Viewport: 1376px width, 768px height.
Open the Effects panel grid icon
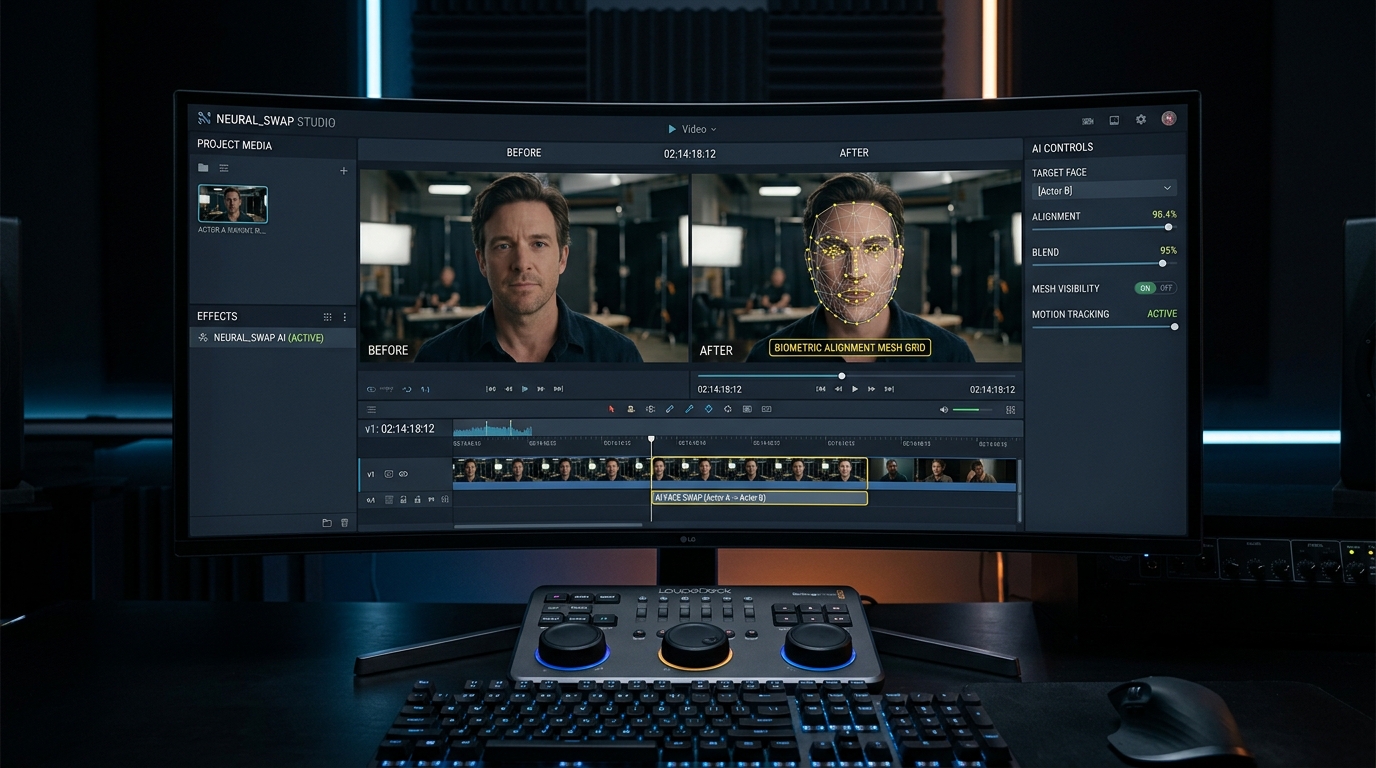click(327, 317)
